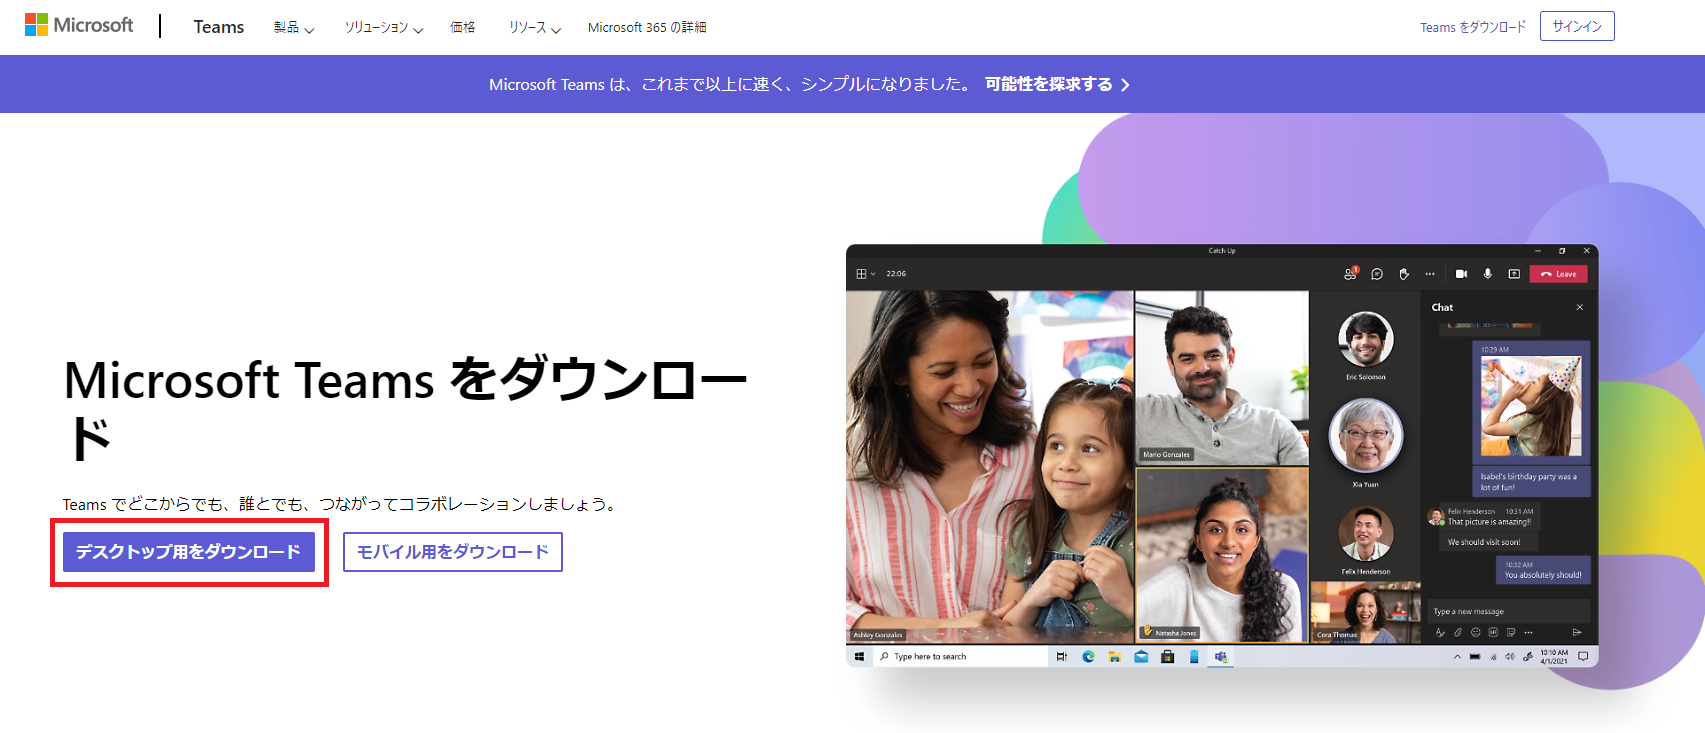Click the format text icon under message box
The image size is (1705, 733).
1440,632
